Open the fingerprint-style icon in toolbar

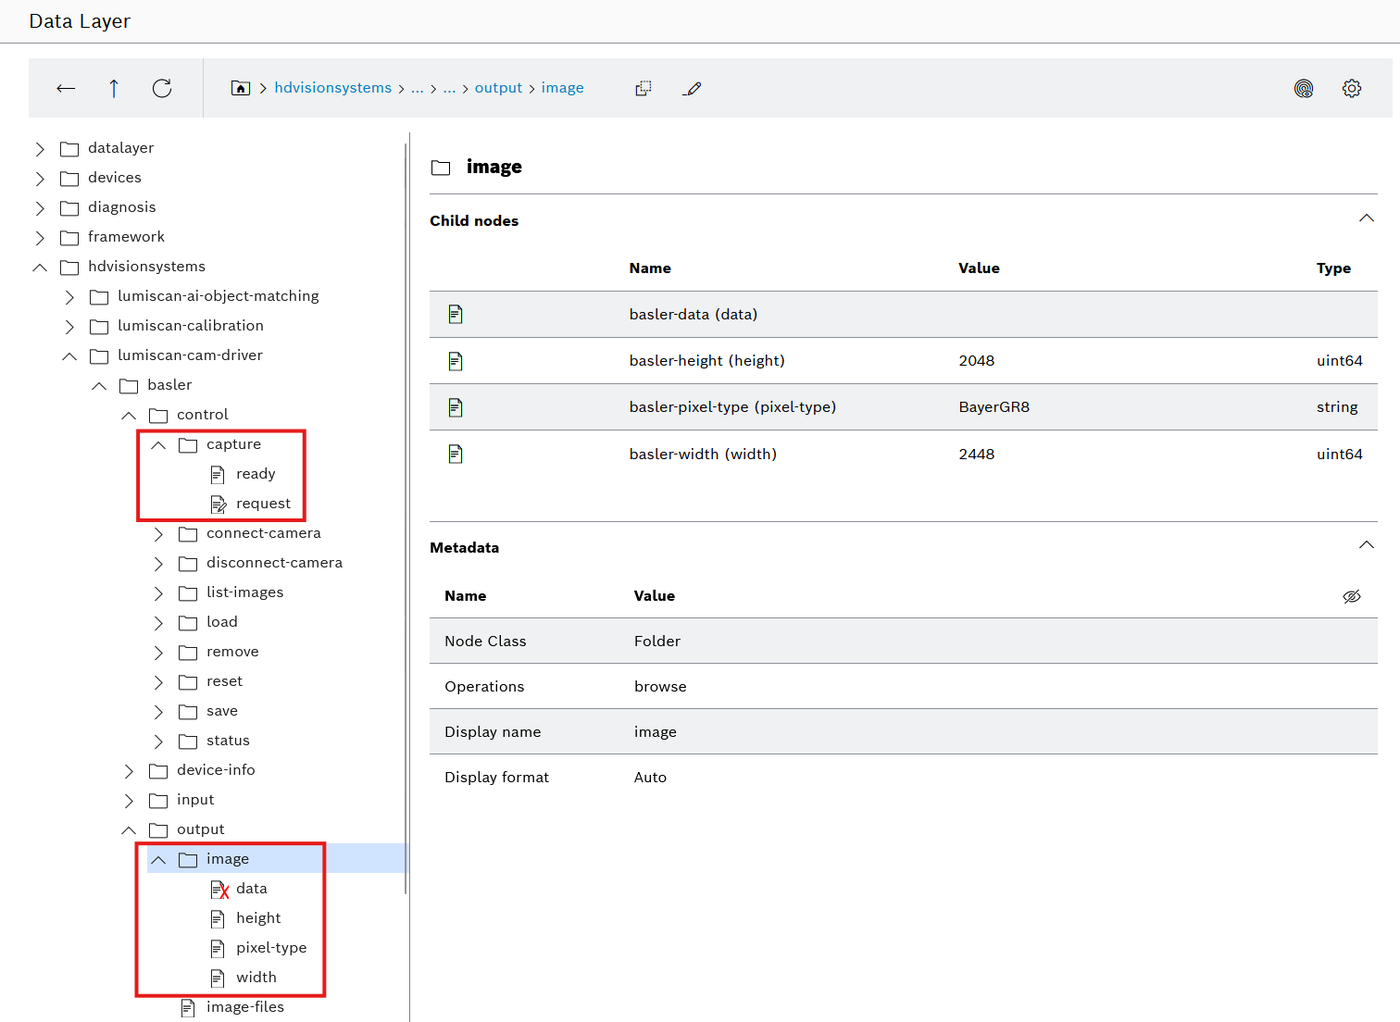pos(1304,88)
